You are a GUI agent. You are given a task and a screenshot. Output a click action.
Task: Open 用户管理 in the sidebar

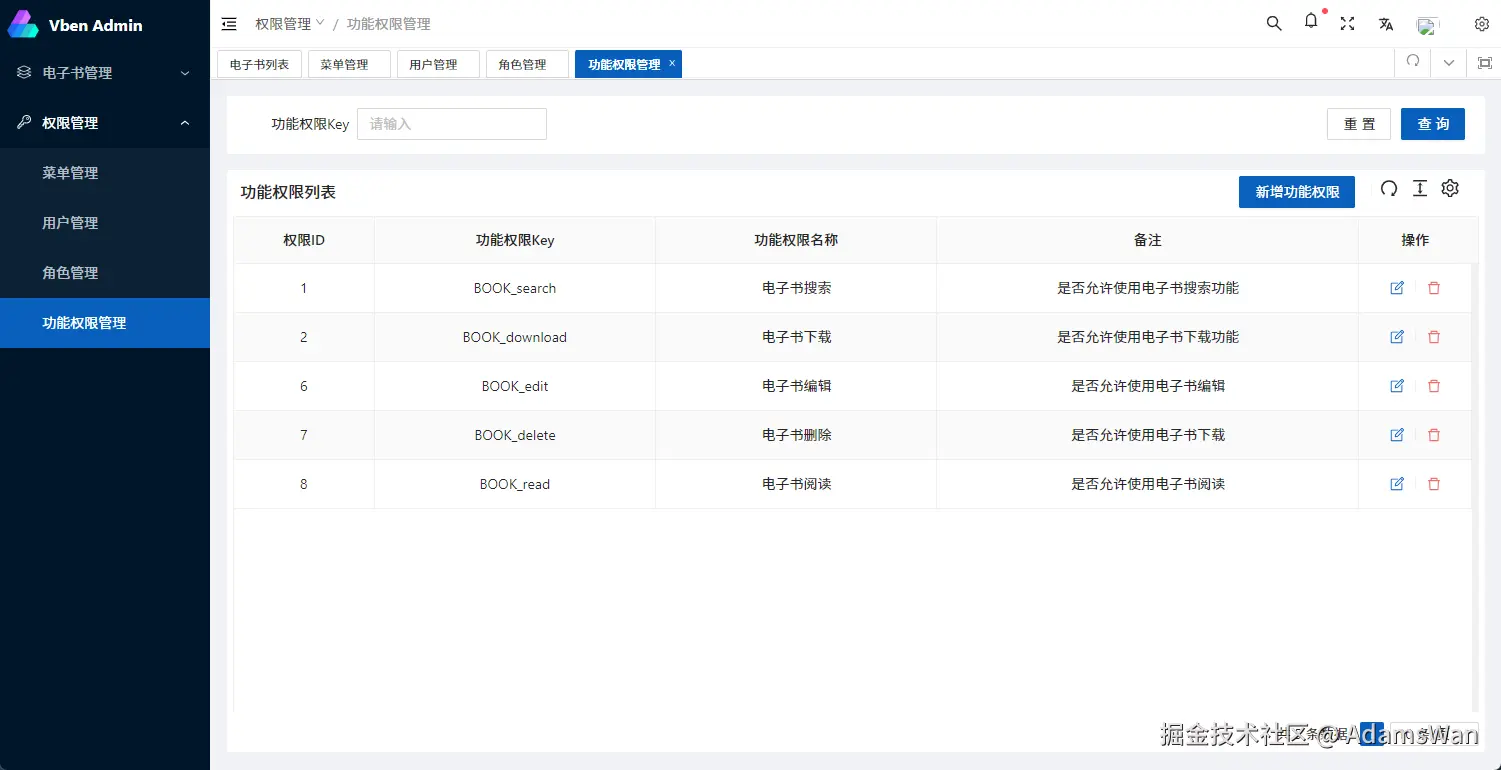click(x=105, y=223)
